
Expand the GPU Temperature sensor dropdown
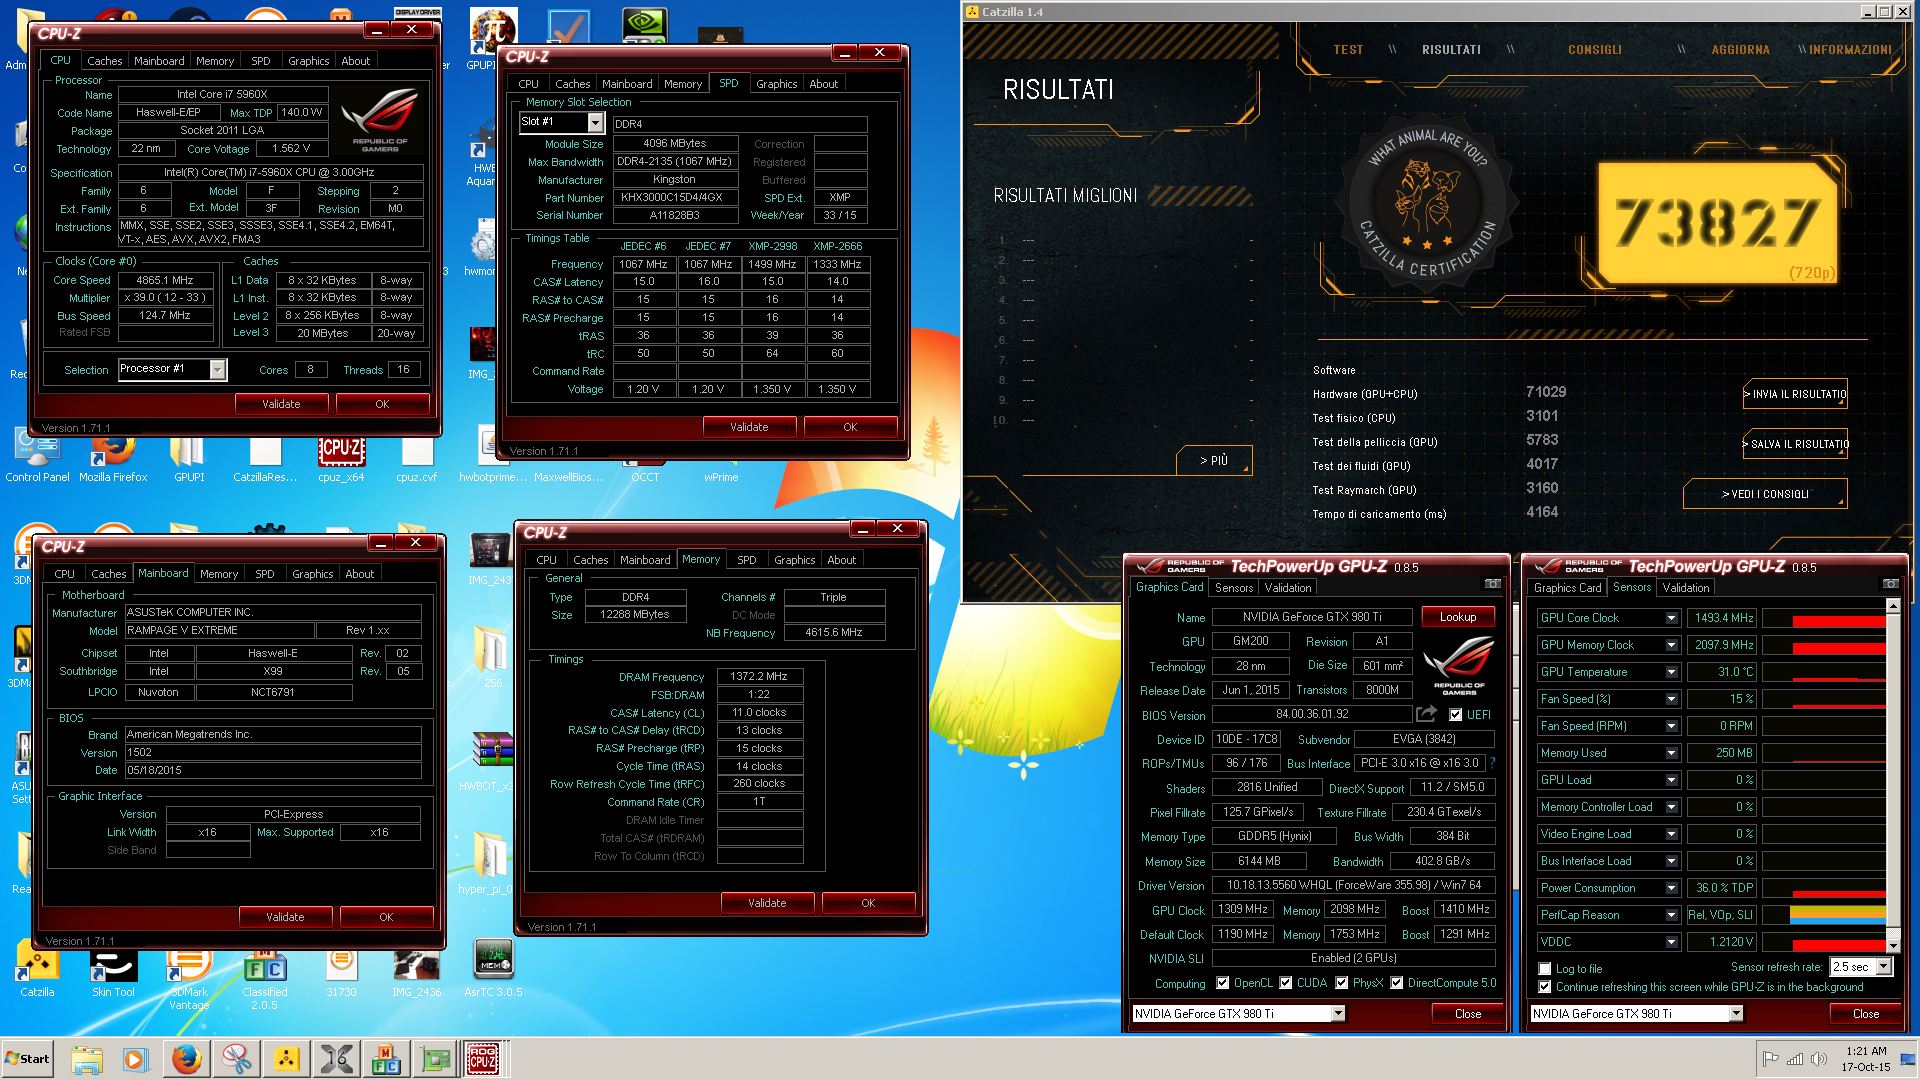(1671, 672)
